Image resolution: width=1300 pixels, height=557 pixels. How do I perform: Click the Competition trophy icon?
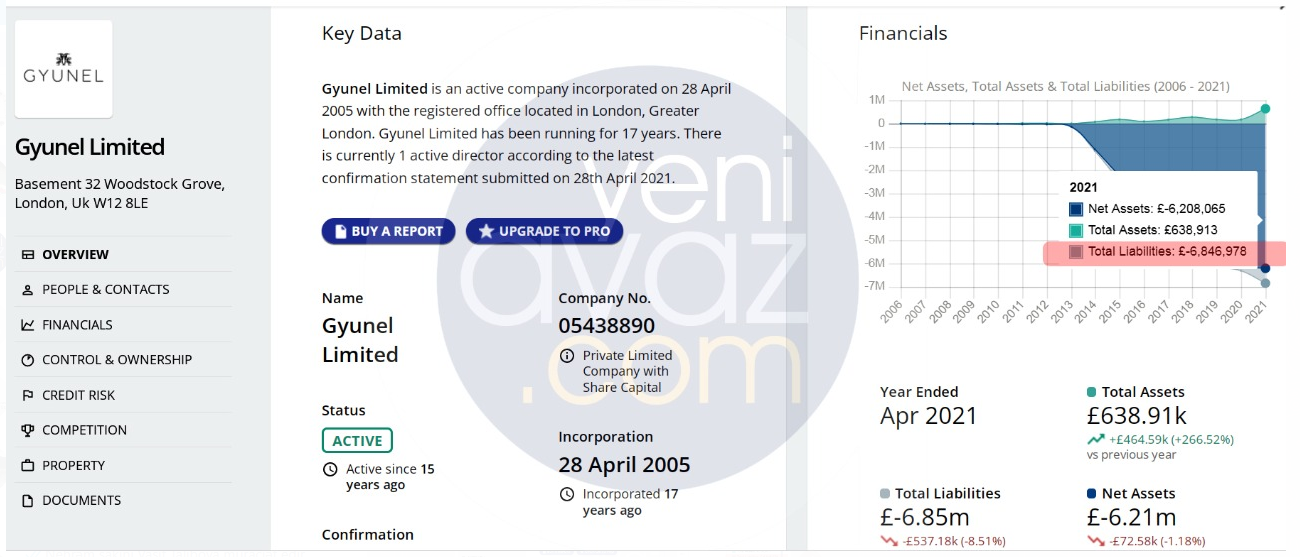click(27, 430)
